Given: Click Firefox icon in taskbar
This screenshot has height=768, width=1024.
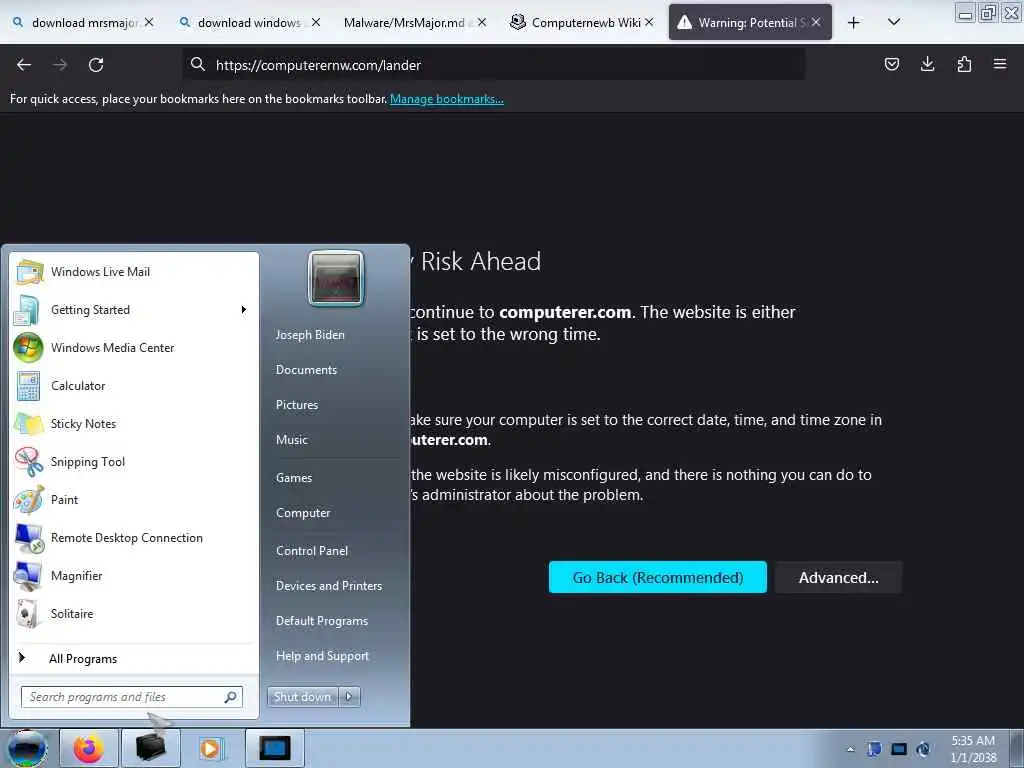Looking at the screenshot, I should point(89,748).
